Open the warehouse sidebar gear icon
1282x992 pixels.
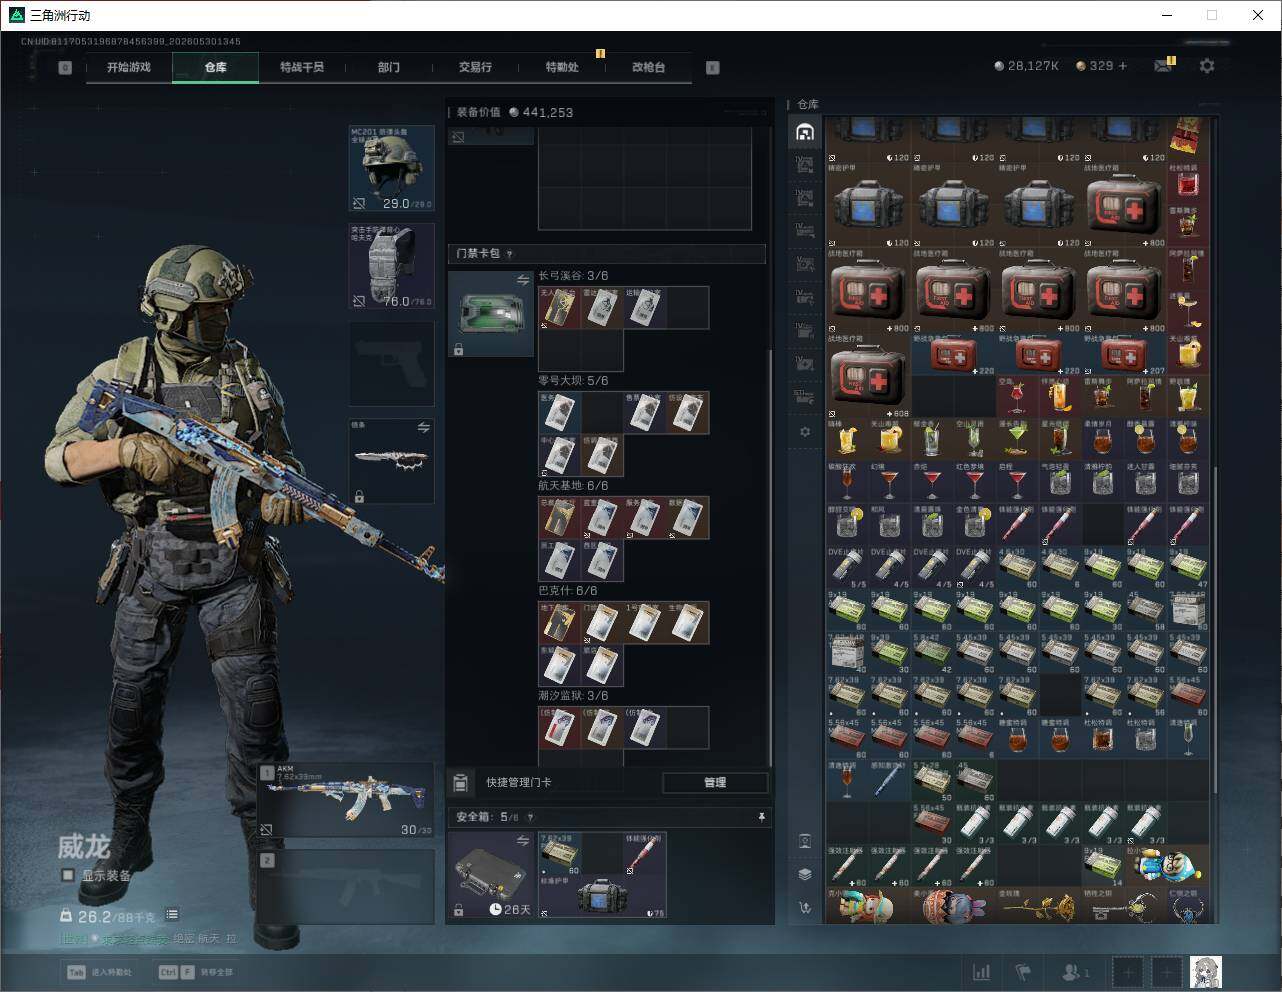pos(805,432)
